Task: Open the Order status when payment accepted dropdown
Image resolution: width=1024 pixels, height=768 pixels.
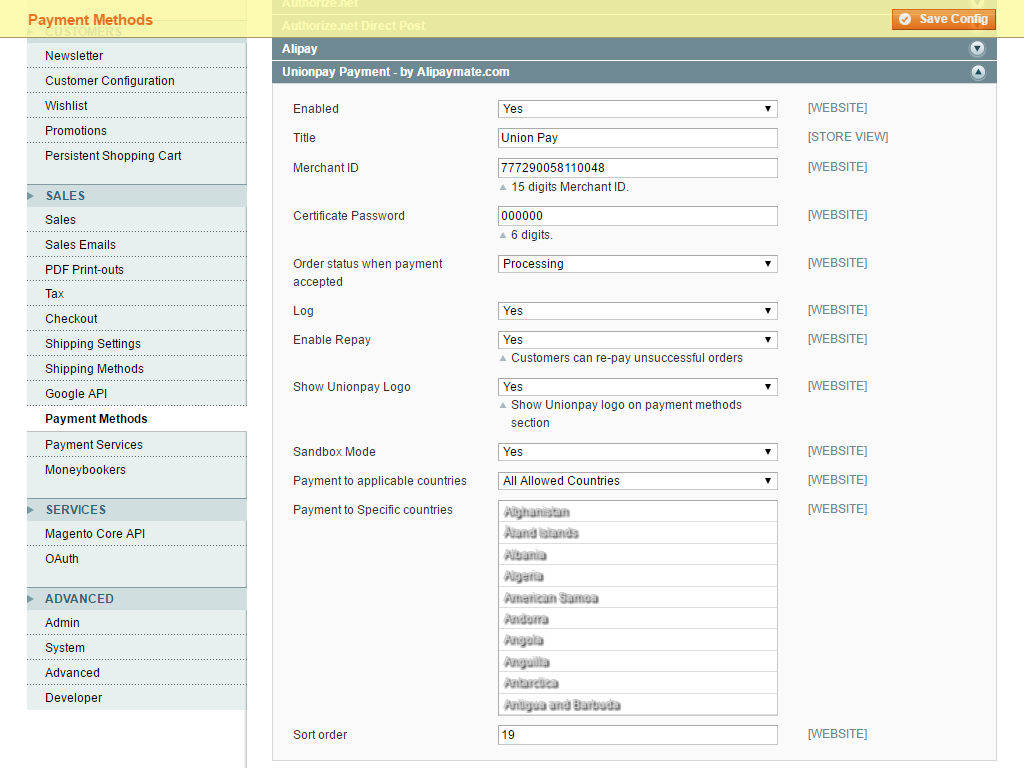Action: click(x=637, y=264)
